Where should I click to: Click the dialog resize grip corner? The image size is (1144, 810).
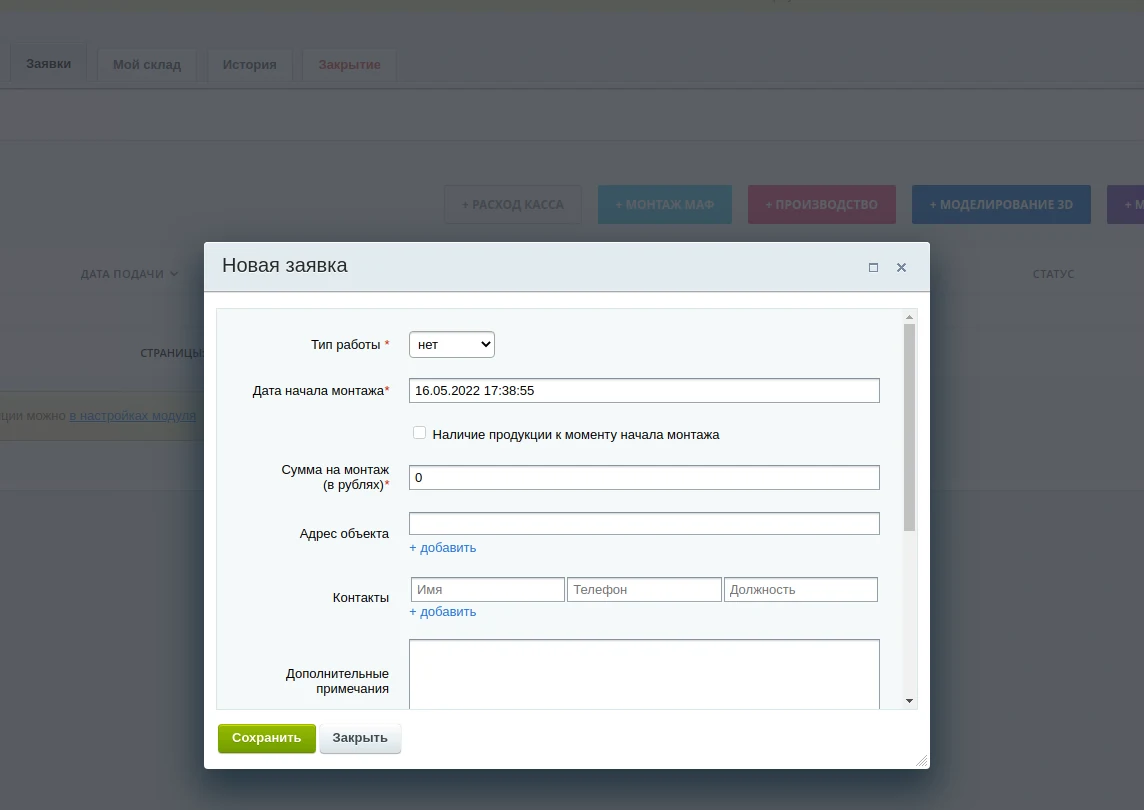tap(921, 760)
